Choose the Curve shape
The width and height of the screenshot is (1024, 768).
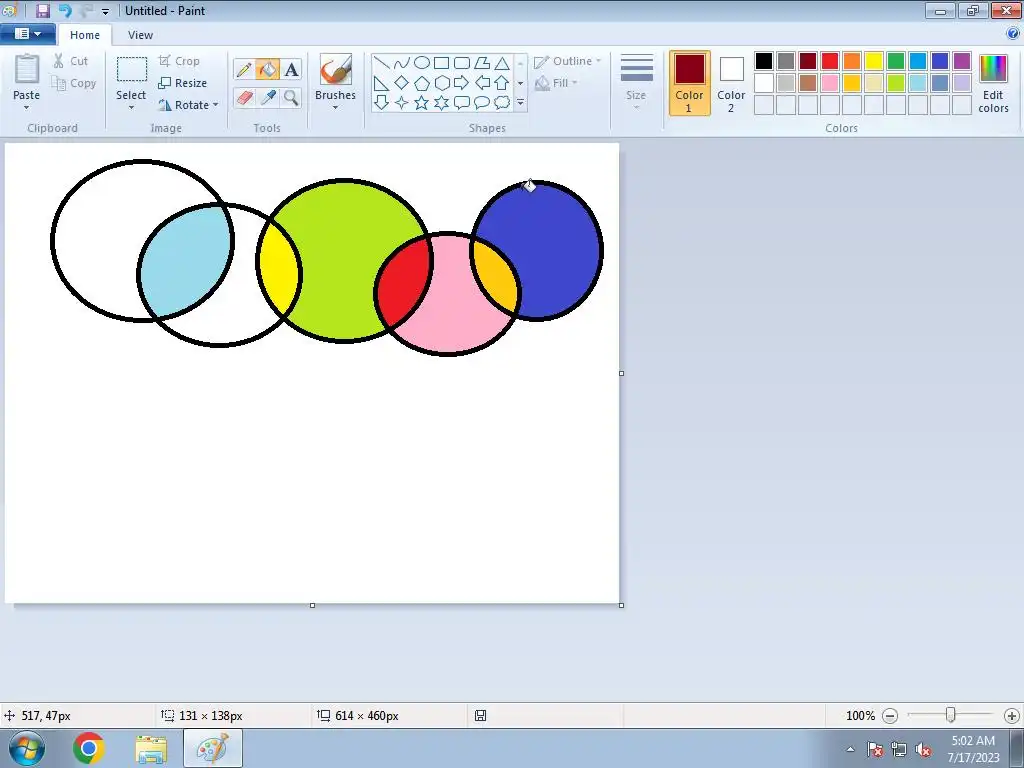(402, 63)
